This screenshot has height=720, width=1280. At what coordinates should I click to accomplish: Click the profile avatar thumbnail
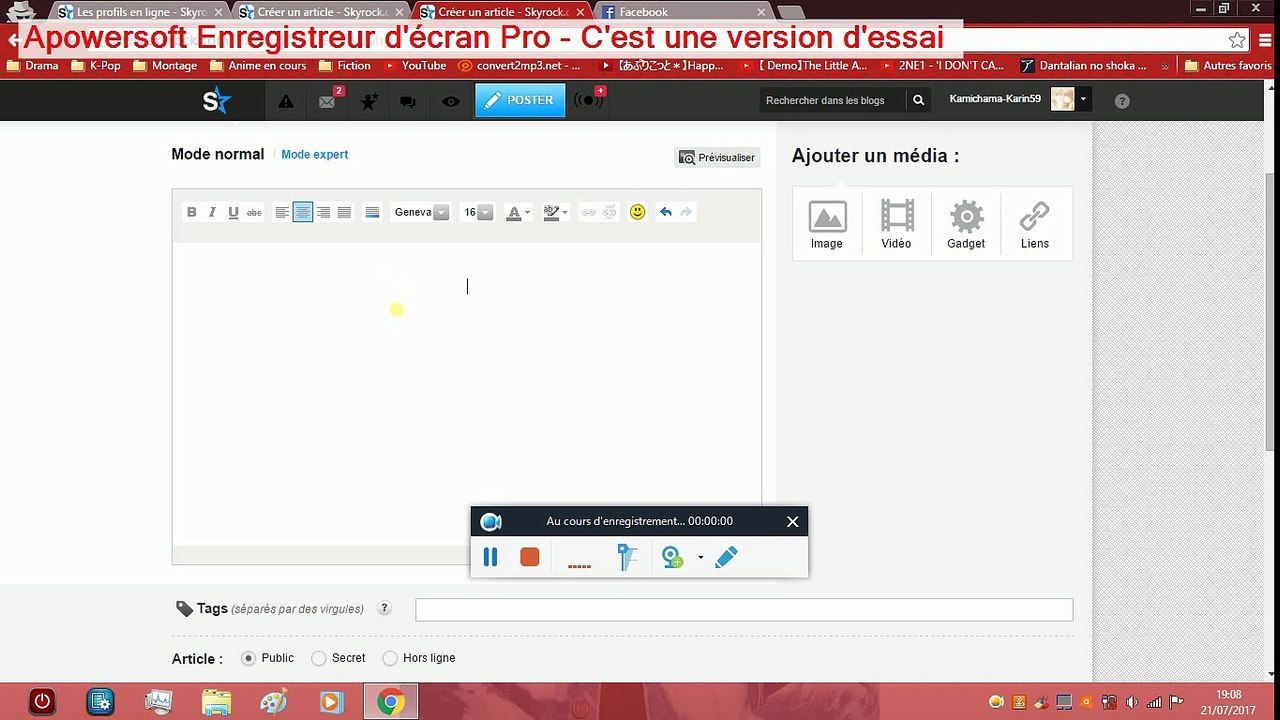pos(1062,99)
